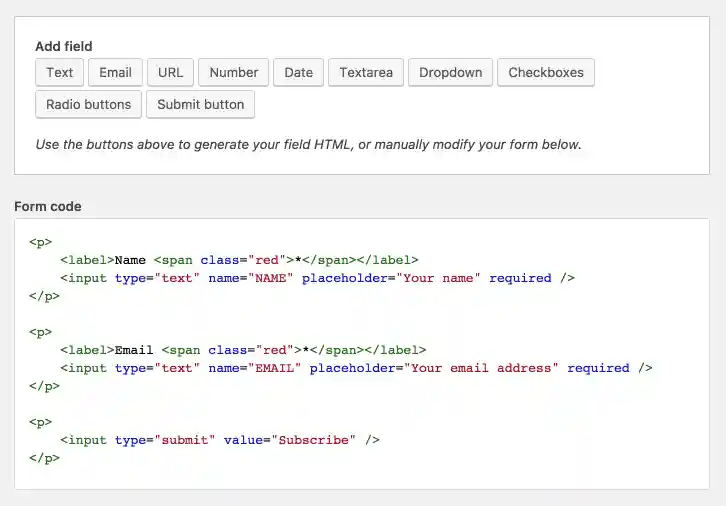Click the input line with name="NAME"

317,278
